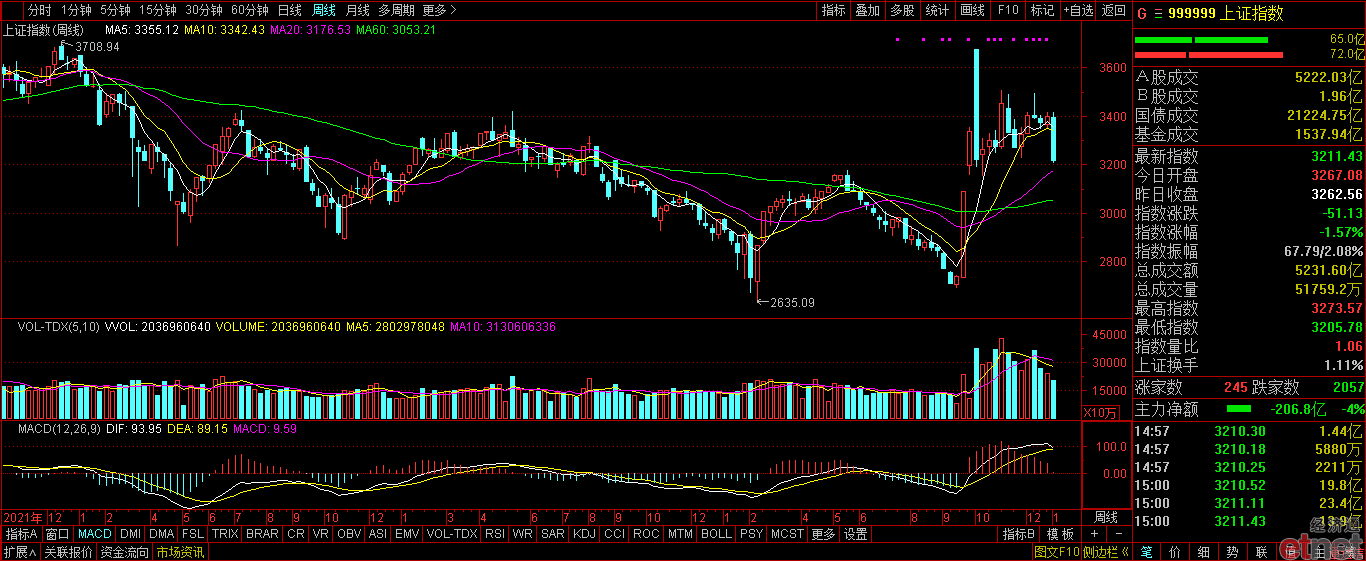Select the DMI indicator tab
Screen dimensions: 1366x561
point(131,534)
